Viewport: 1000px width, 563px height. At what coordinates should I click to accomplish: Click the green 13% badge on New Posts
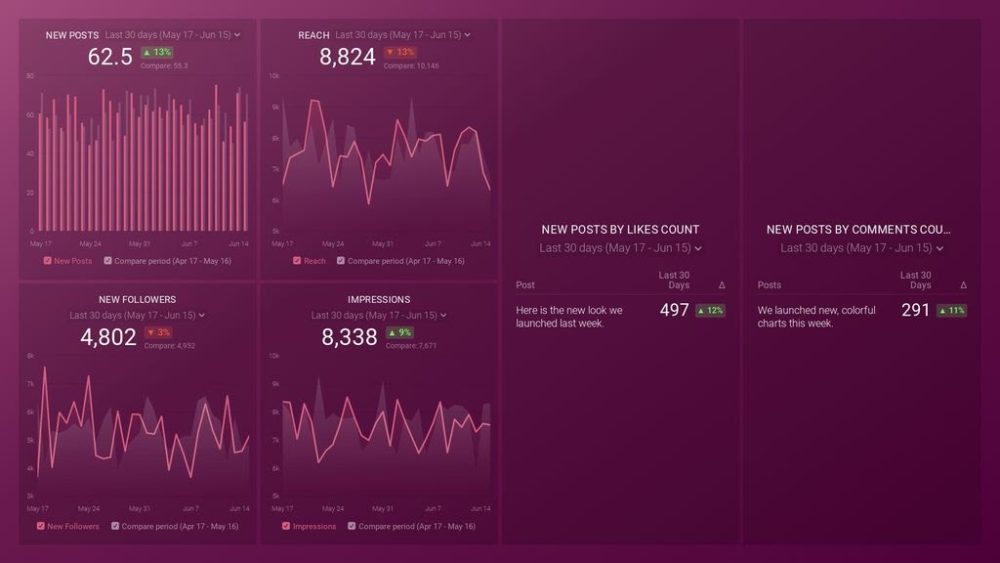point(157,52)
